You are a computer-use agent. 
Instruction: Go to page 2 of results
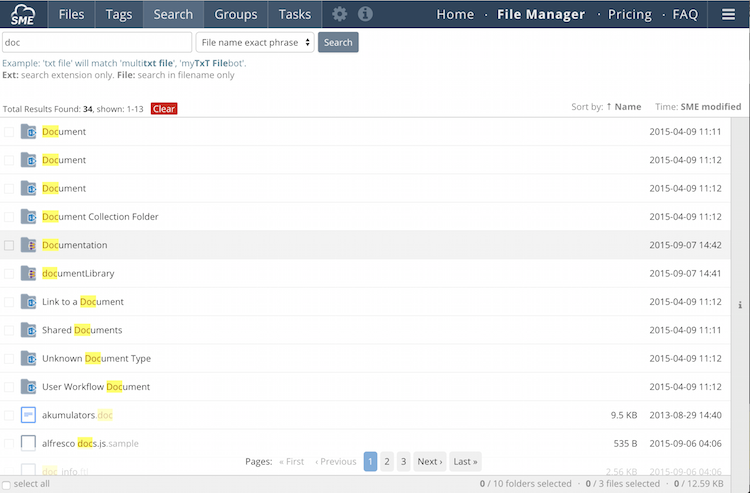click(x=387, y=461)
